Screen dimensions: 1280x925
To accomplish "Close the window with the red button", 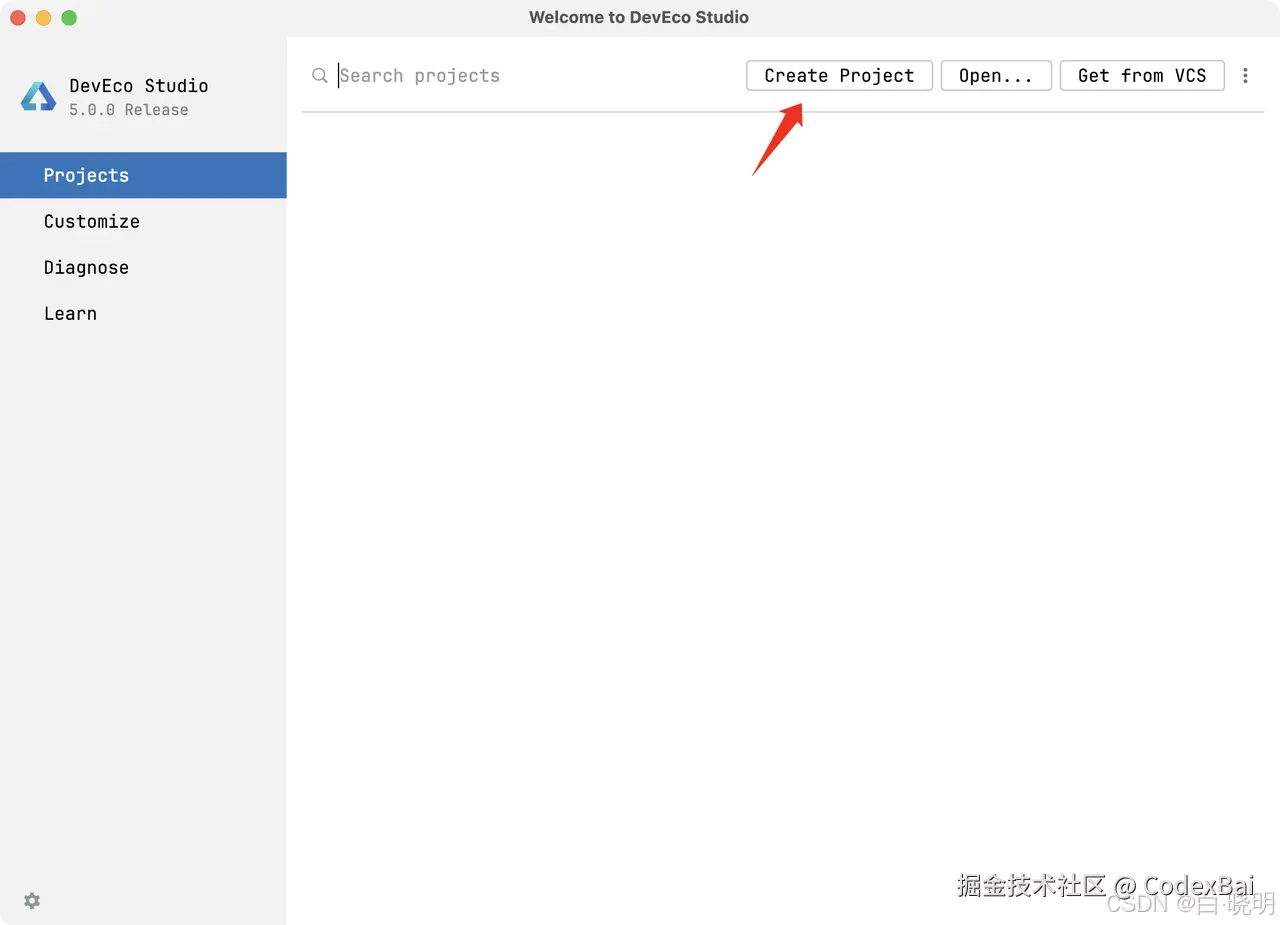I will coord(18,18).
